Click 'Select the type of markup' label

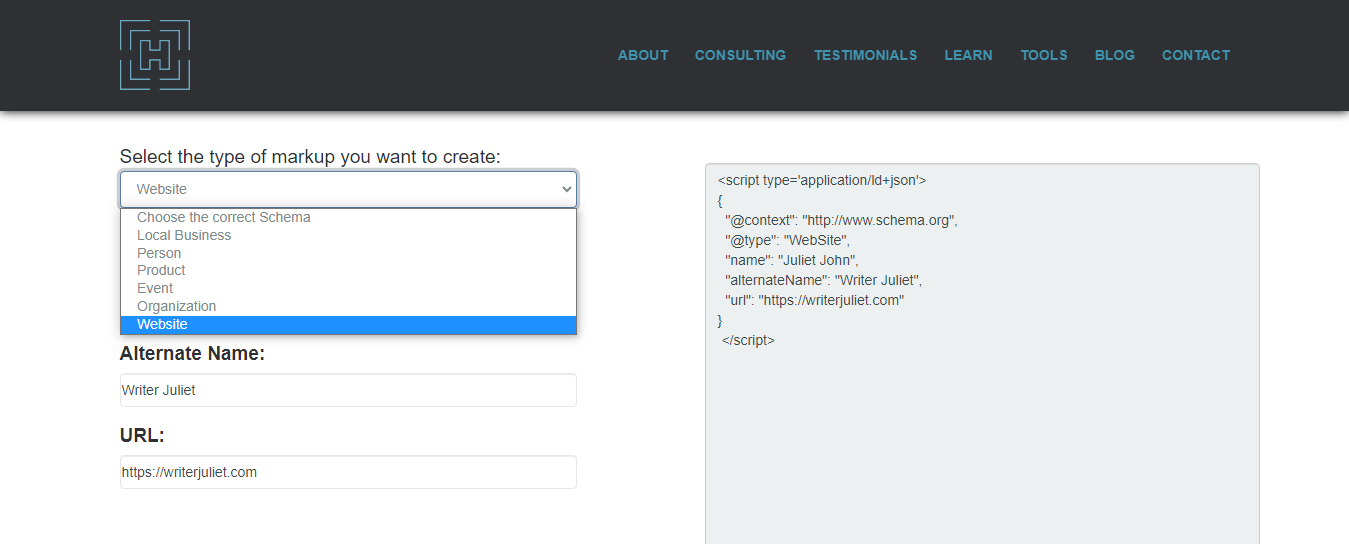point(310,157)
